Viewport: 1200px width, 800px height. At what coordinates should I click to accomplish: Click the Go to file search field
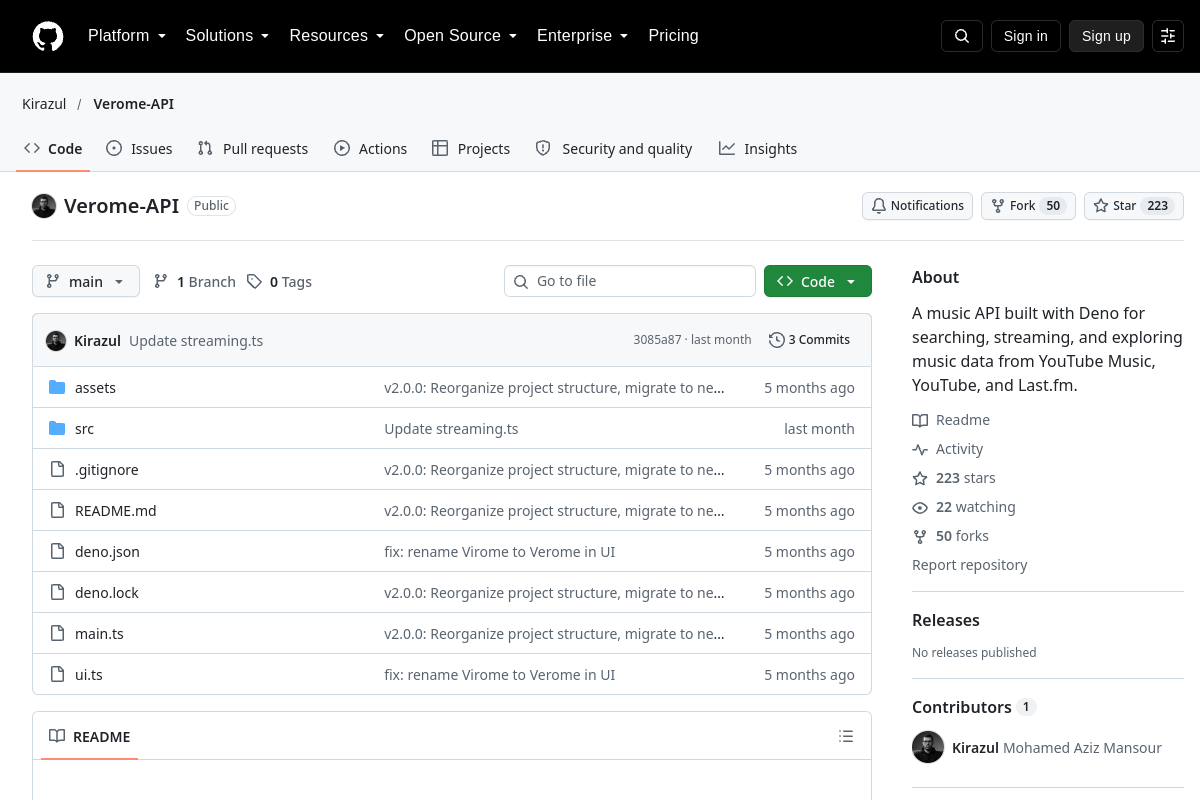(x=630, y=281)
